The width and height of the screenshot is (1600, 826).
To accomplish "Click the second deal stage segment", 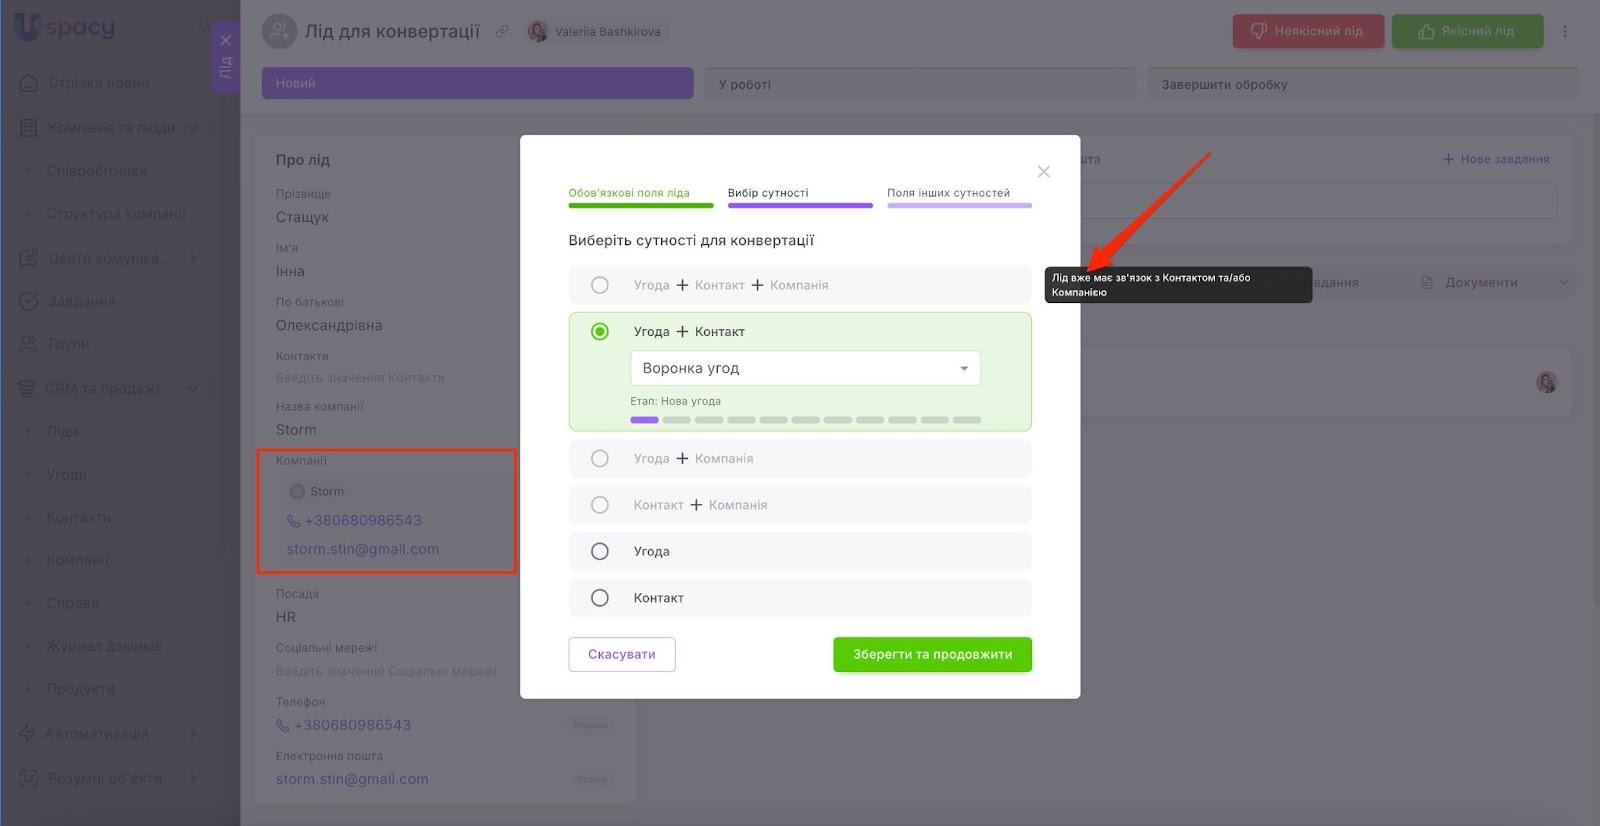I will (677, 420).
